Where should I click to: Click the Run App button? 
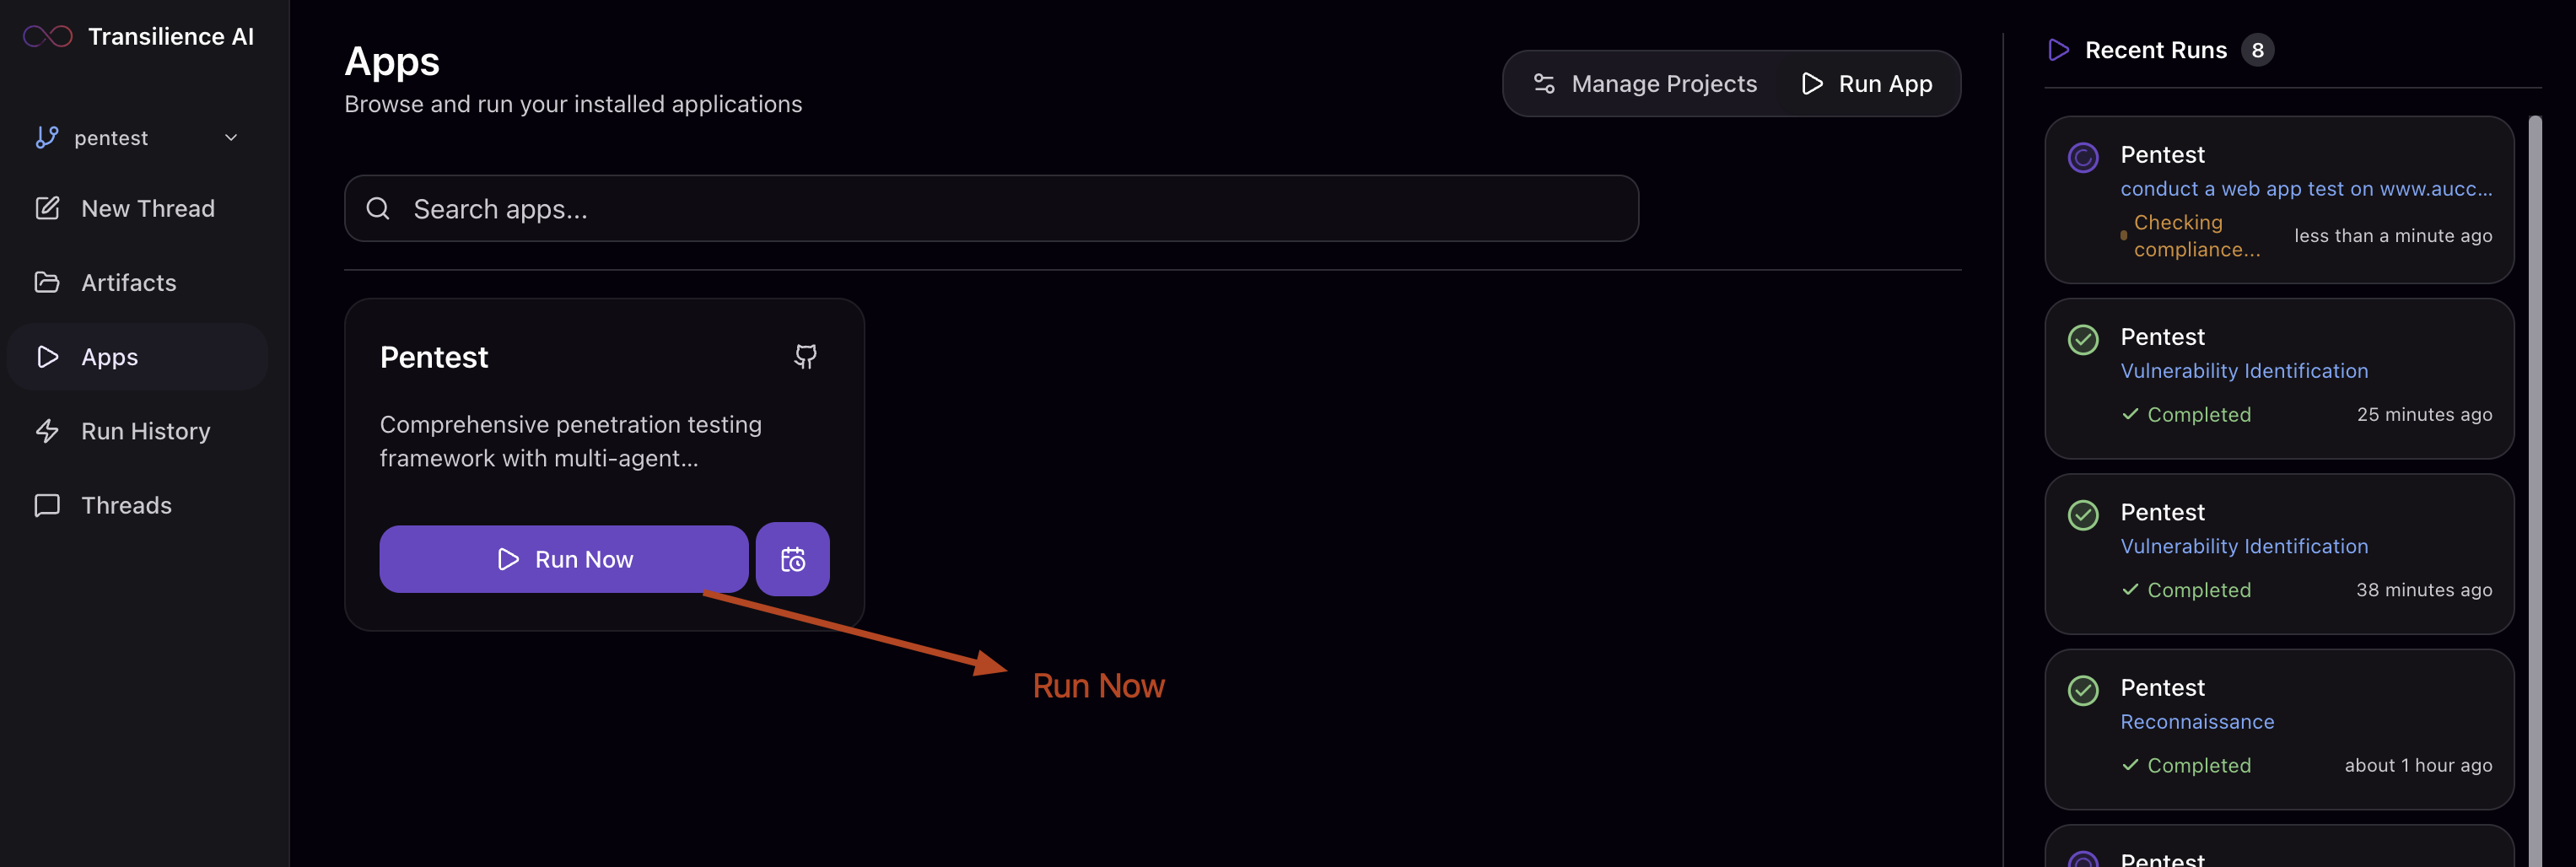point(1866,83)
